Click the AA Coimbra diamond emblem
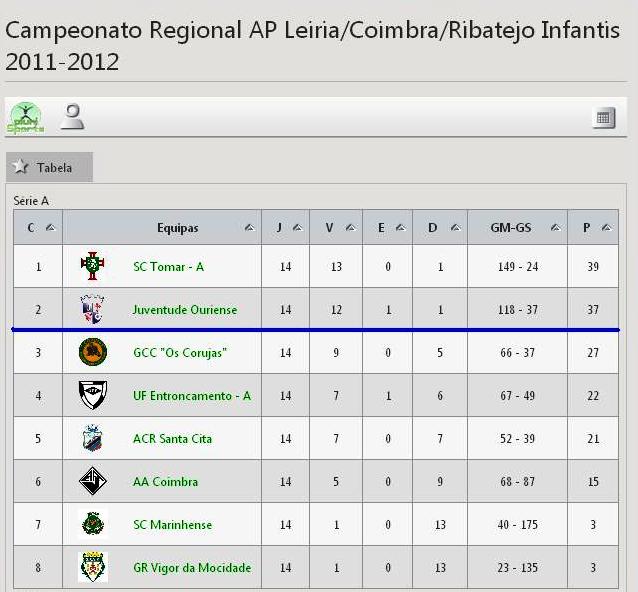 tap(93, 481)
